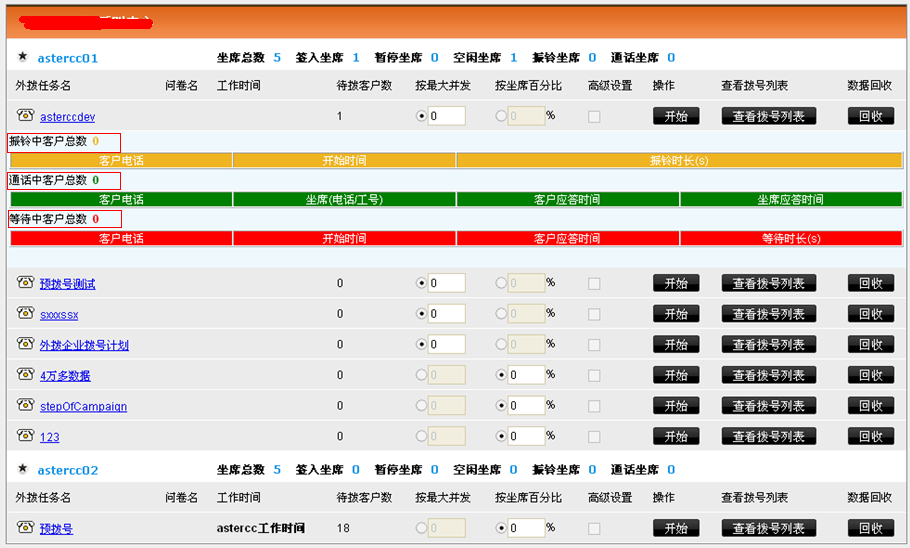910x548 pixels.
Task: Tick the 高级设置 checkbox for stepOfCampaign
Action: [594, 406]
